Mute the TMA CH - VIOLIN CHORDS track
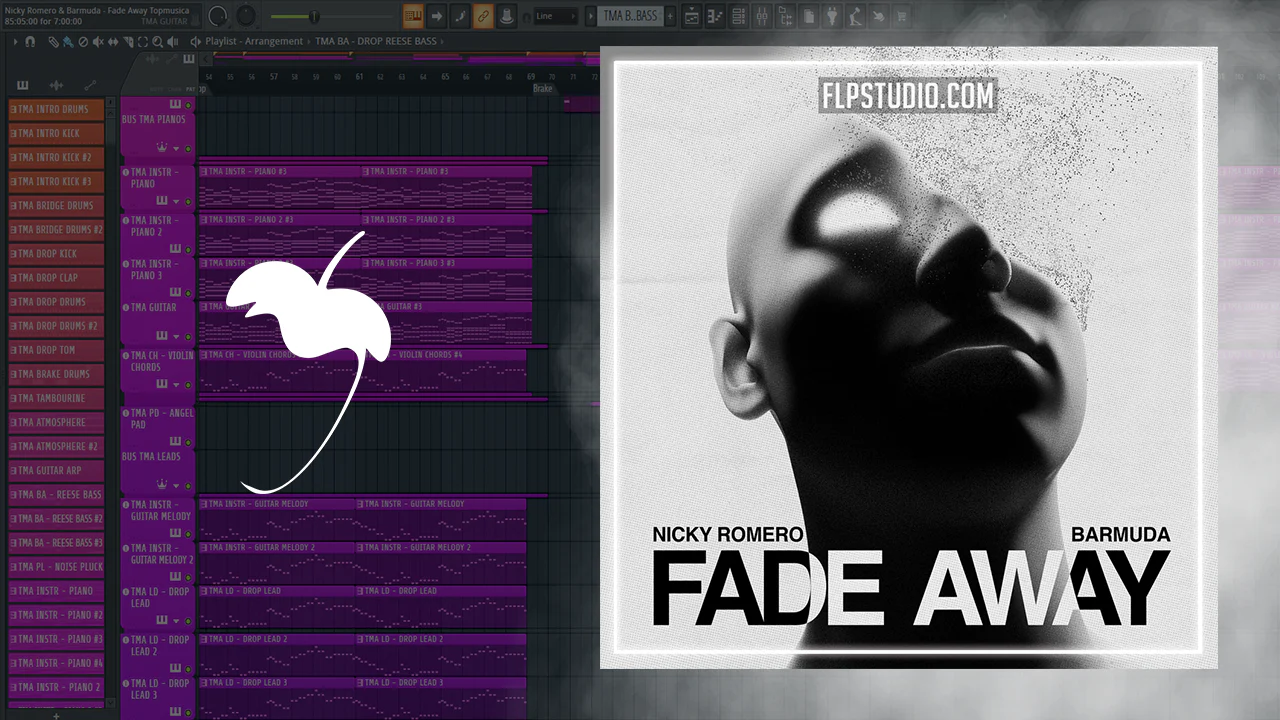 coord(187,385)
